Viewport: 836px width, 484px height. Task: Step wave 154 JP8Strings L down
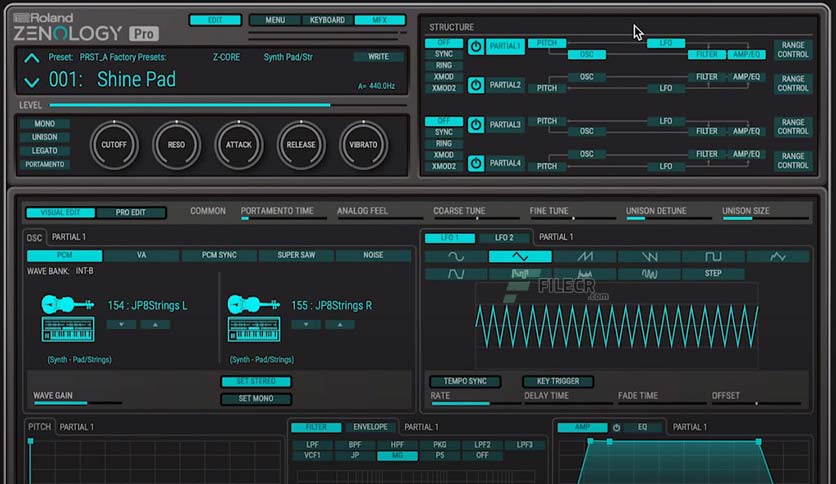[x=121, y=325]
